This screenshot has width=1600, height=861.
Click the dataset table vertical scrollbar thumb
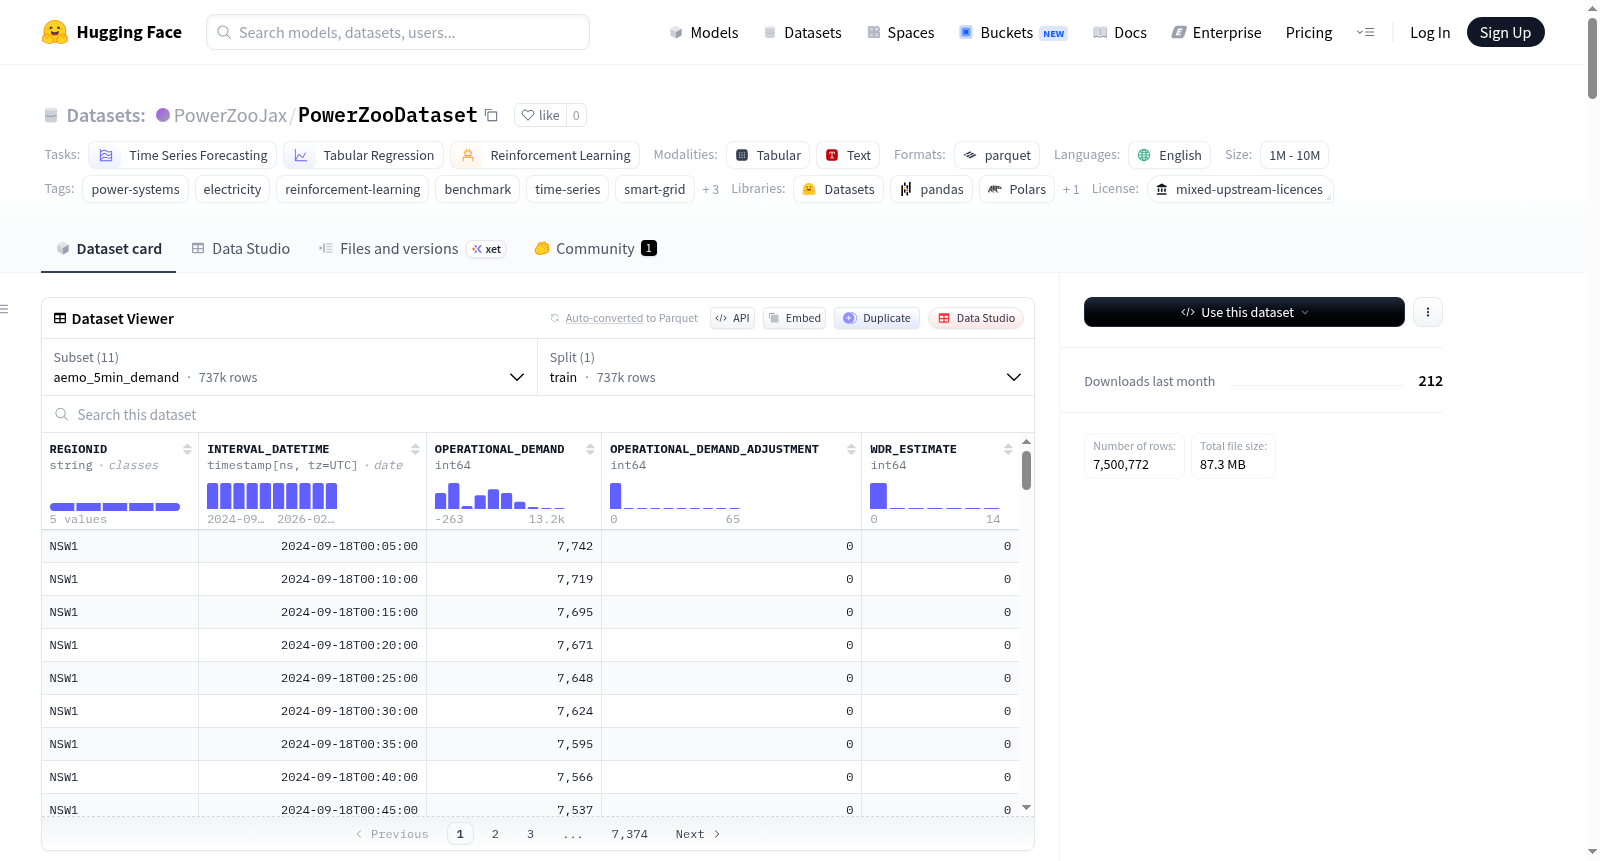[x=1026, y=470]
